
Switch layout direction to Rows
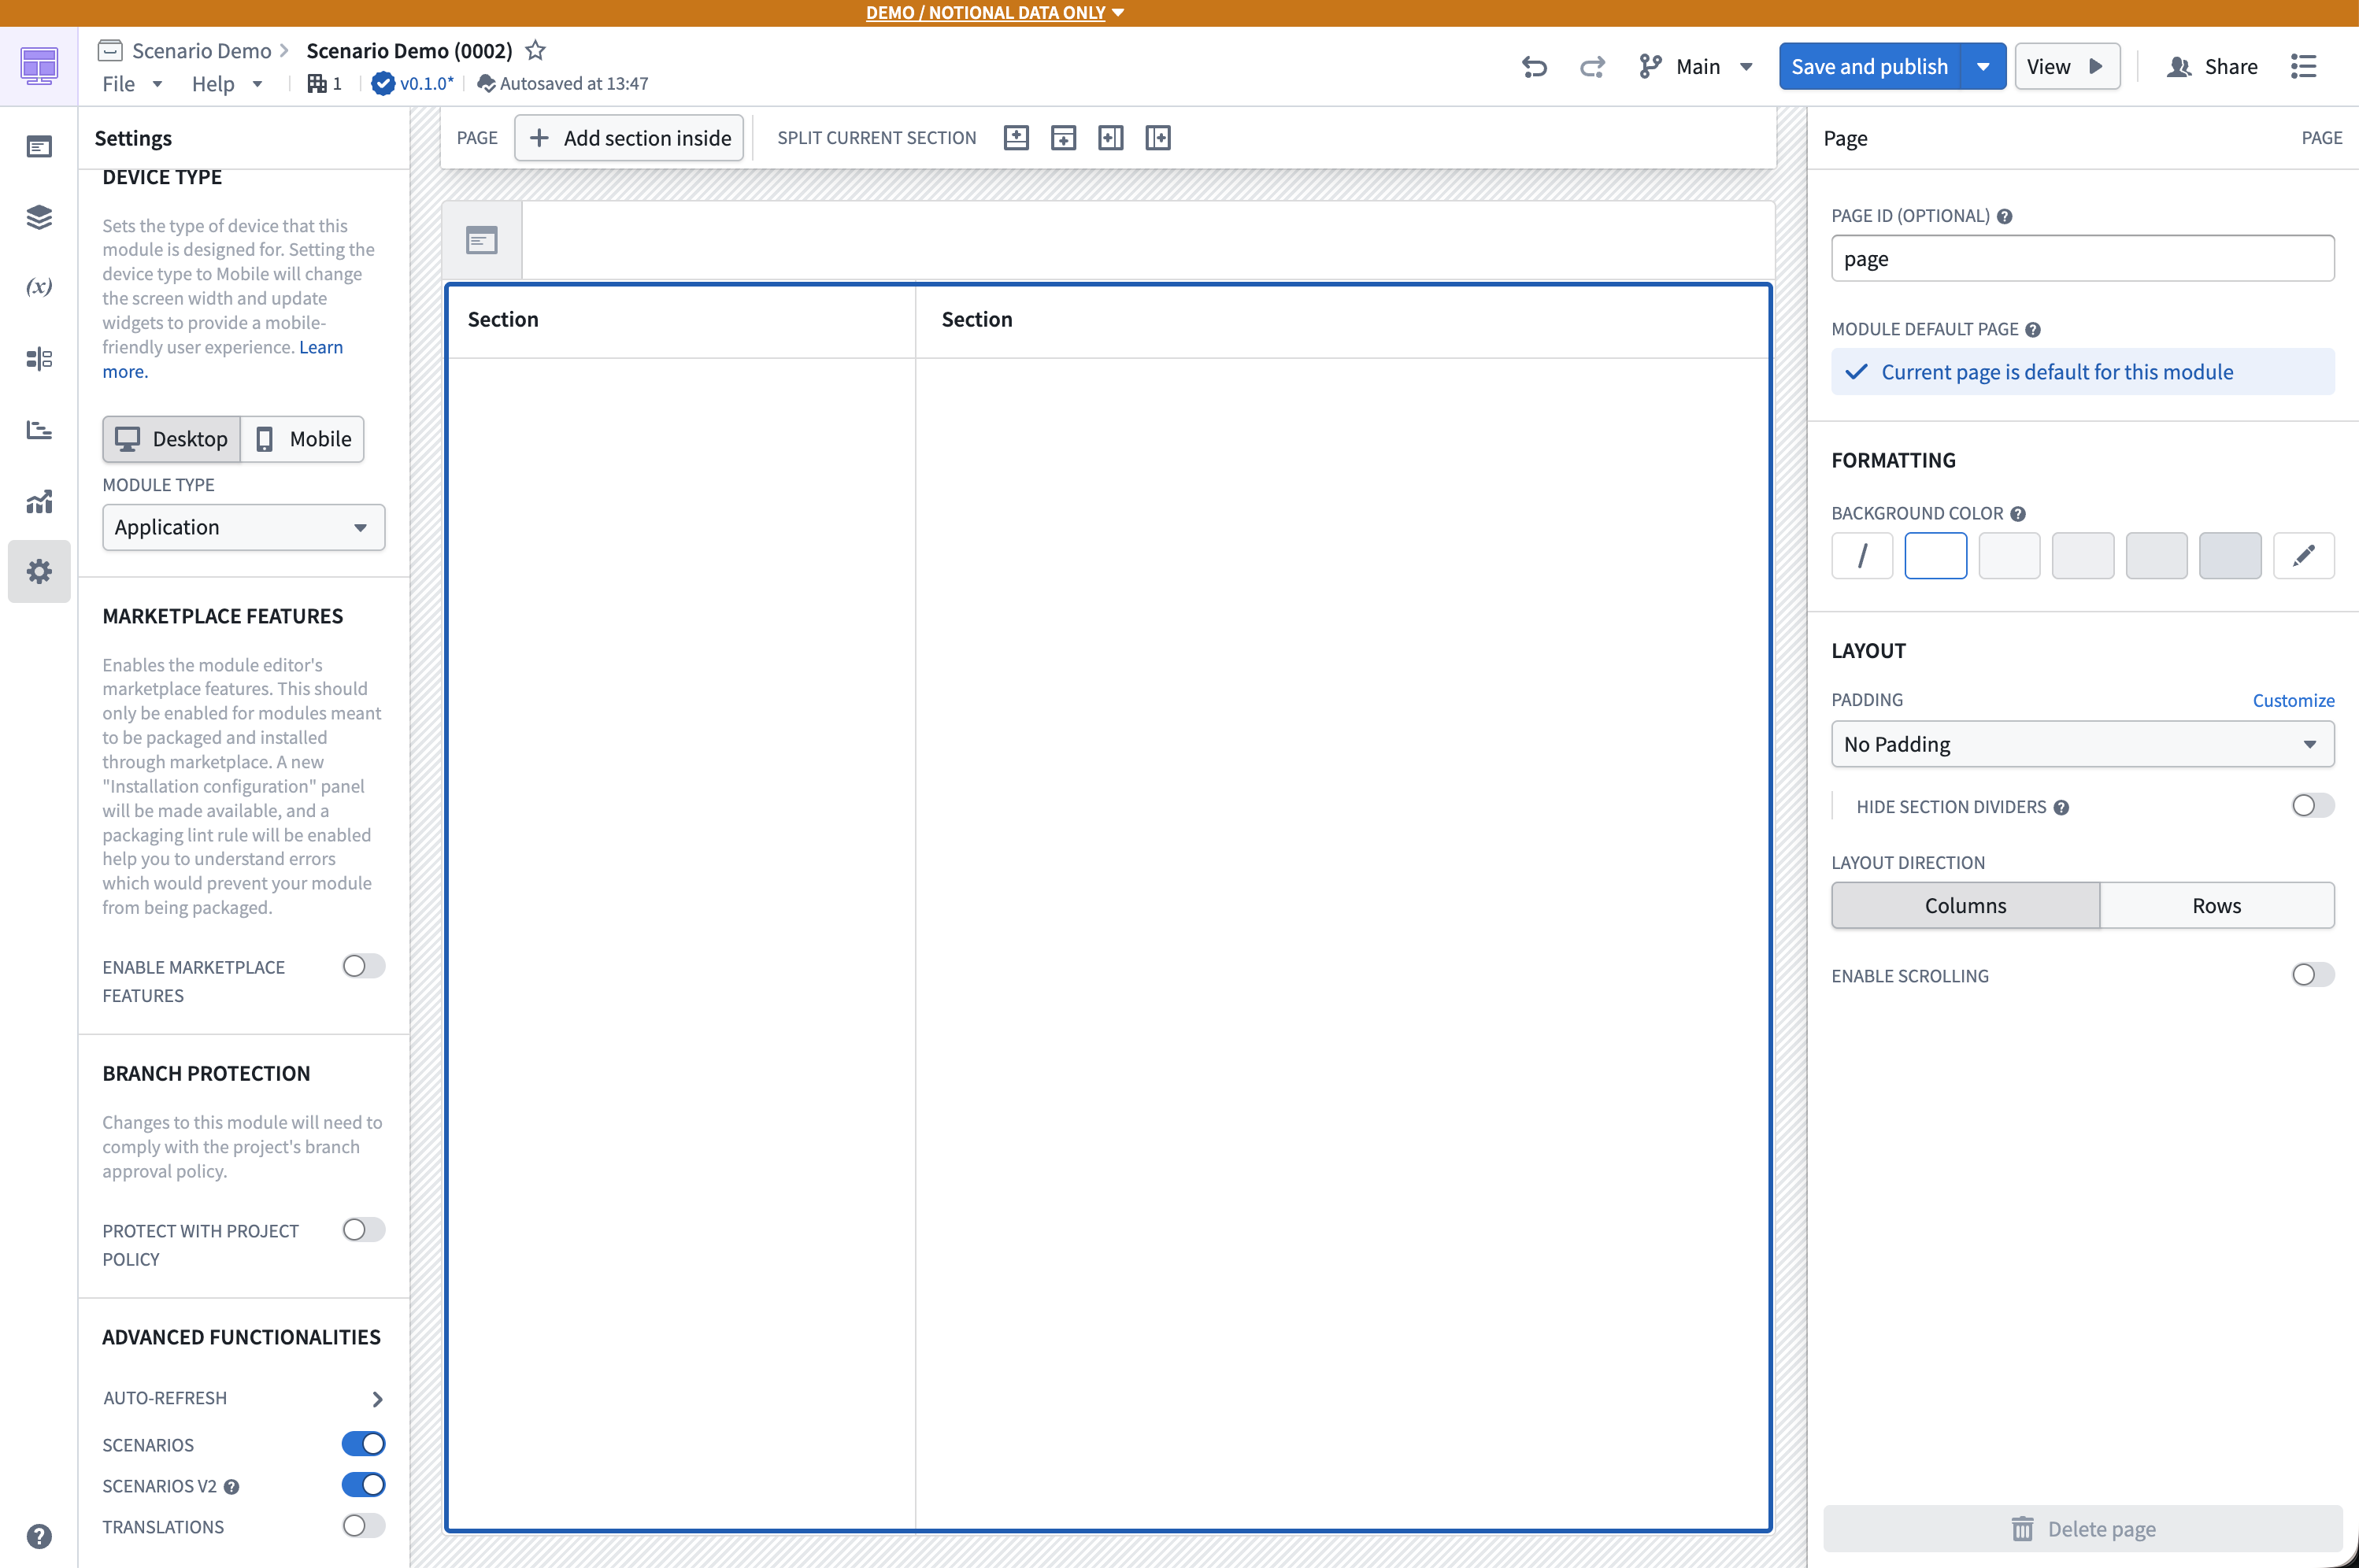pyautogui.click(x=2217, y=905)
